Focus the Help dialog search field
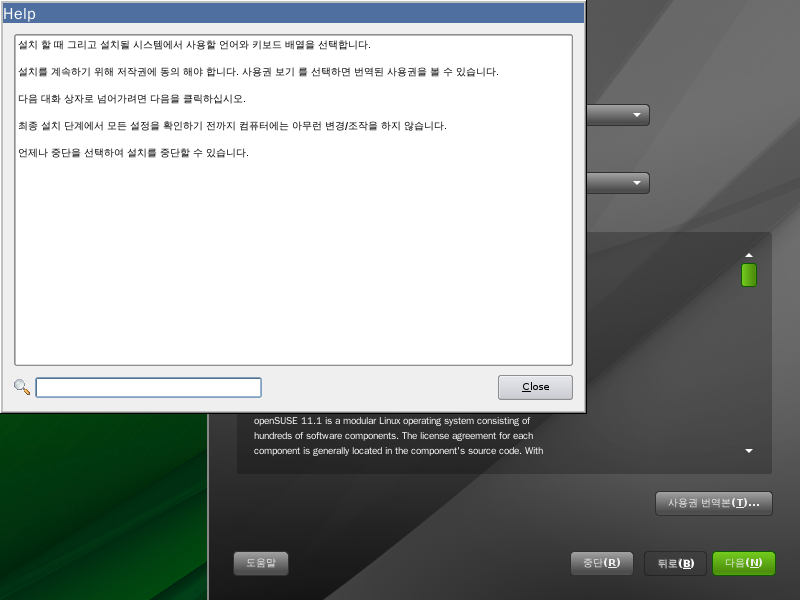Image resolution: width=800 pixels, height=600 pixels. click(148, 387)
